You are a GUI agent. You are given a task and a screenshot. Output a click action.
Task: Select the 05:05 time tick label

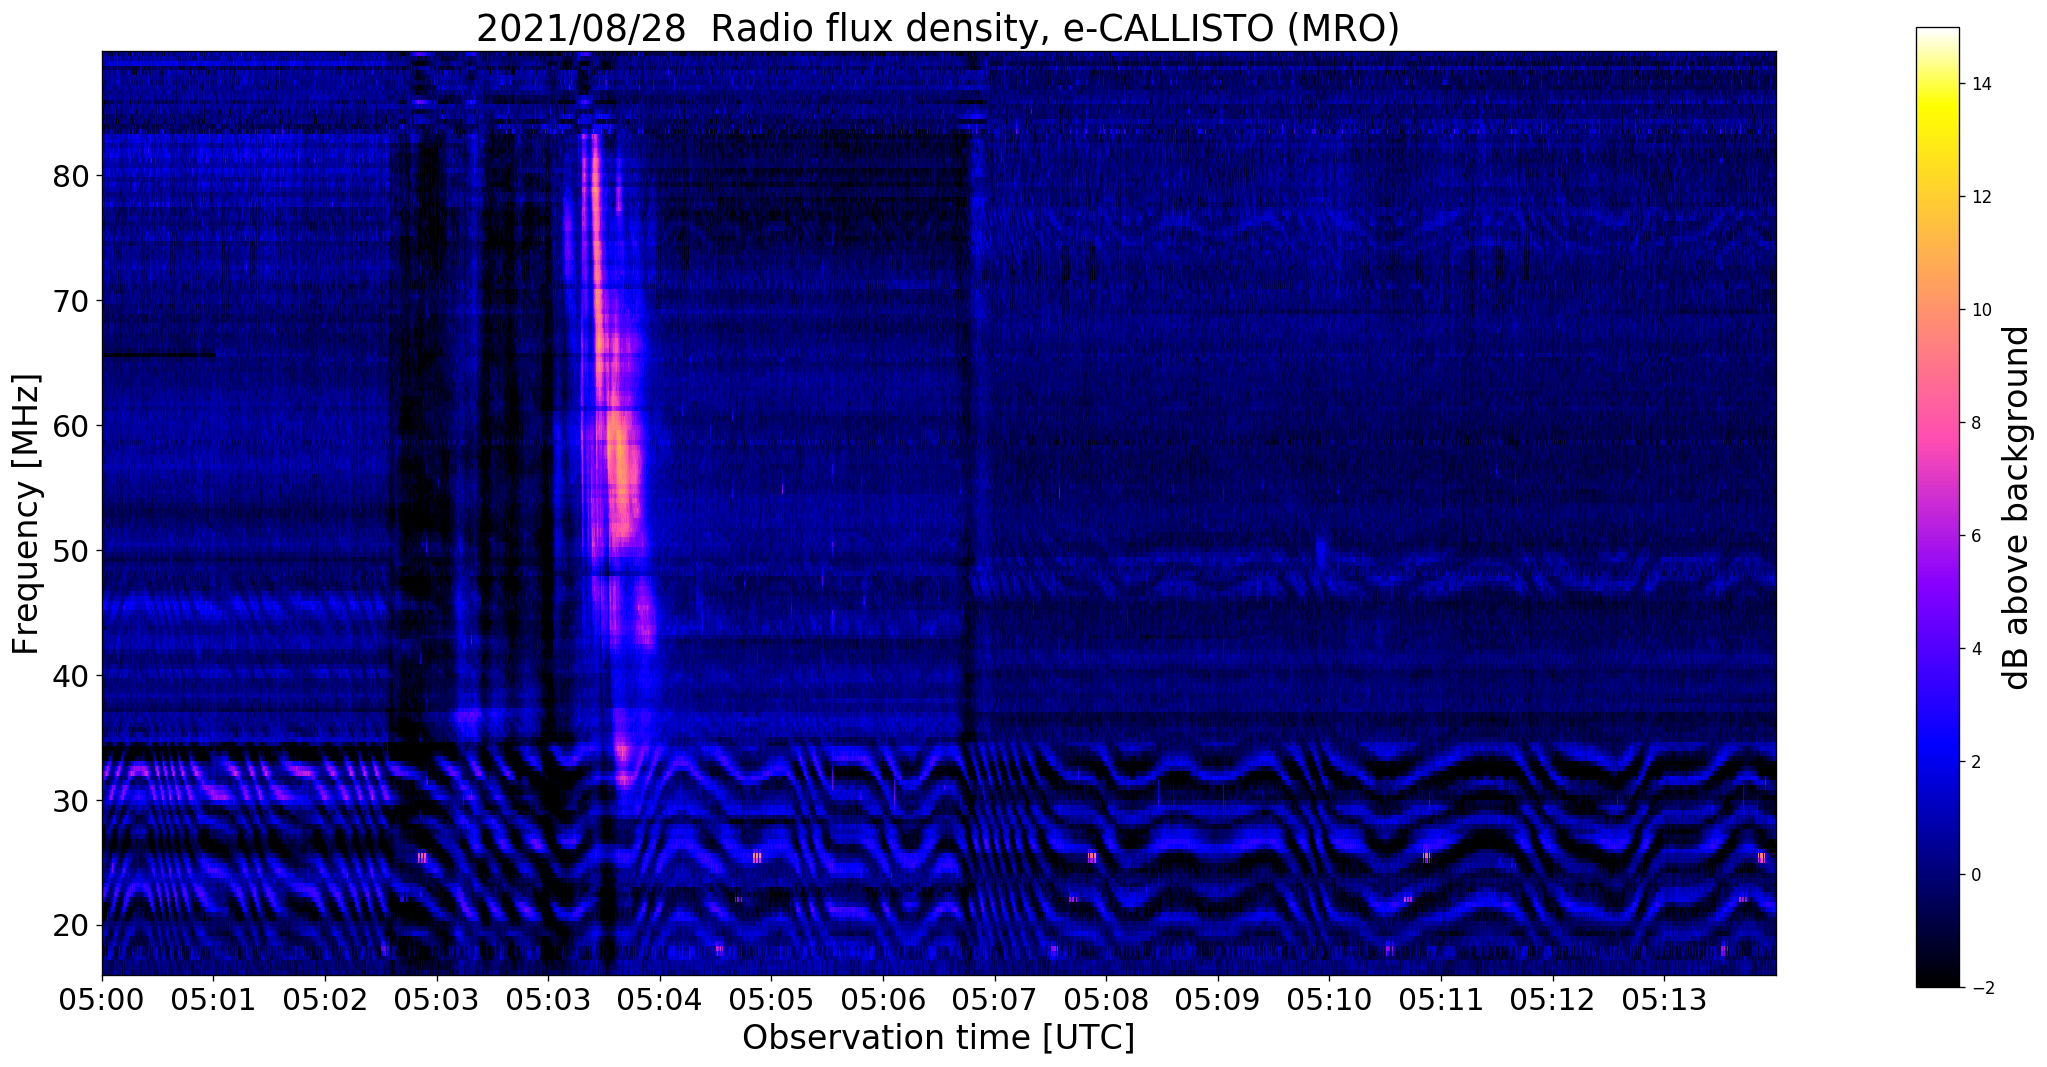pos(771,999)
